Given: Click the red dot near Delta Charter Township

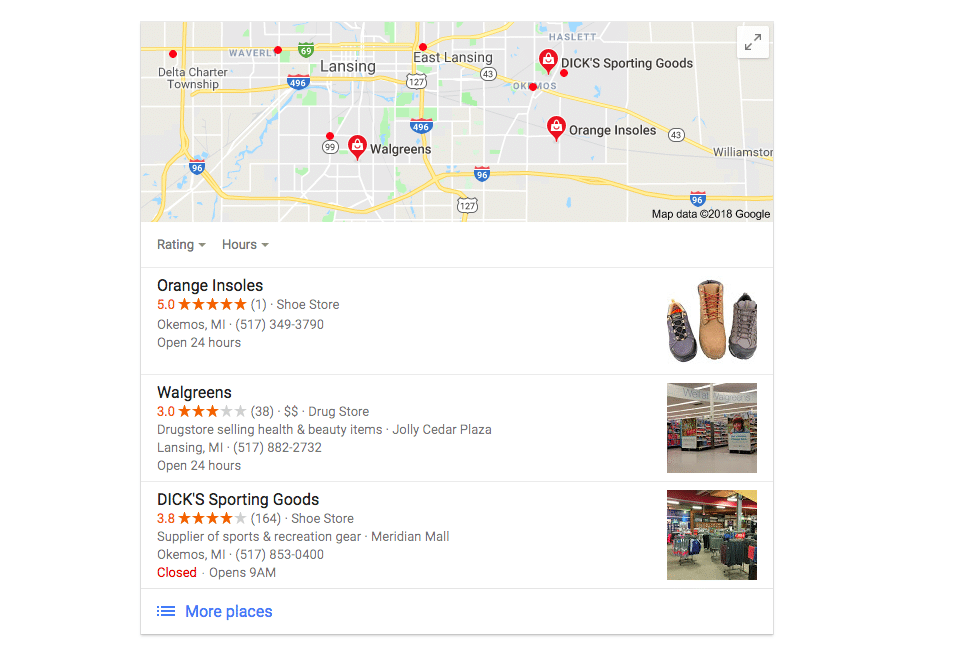Looking at the screenshot, I should [x=173, y=54].
